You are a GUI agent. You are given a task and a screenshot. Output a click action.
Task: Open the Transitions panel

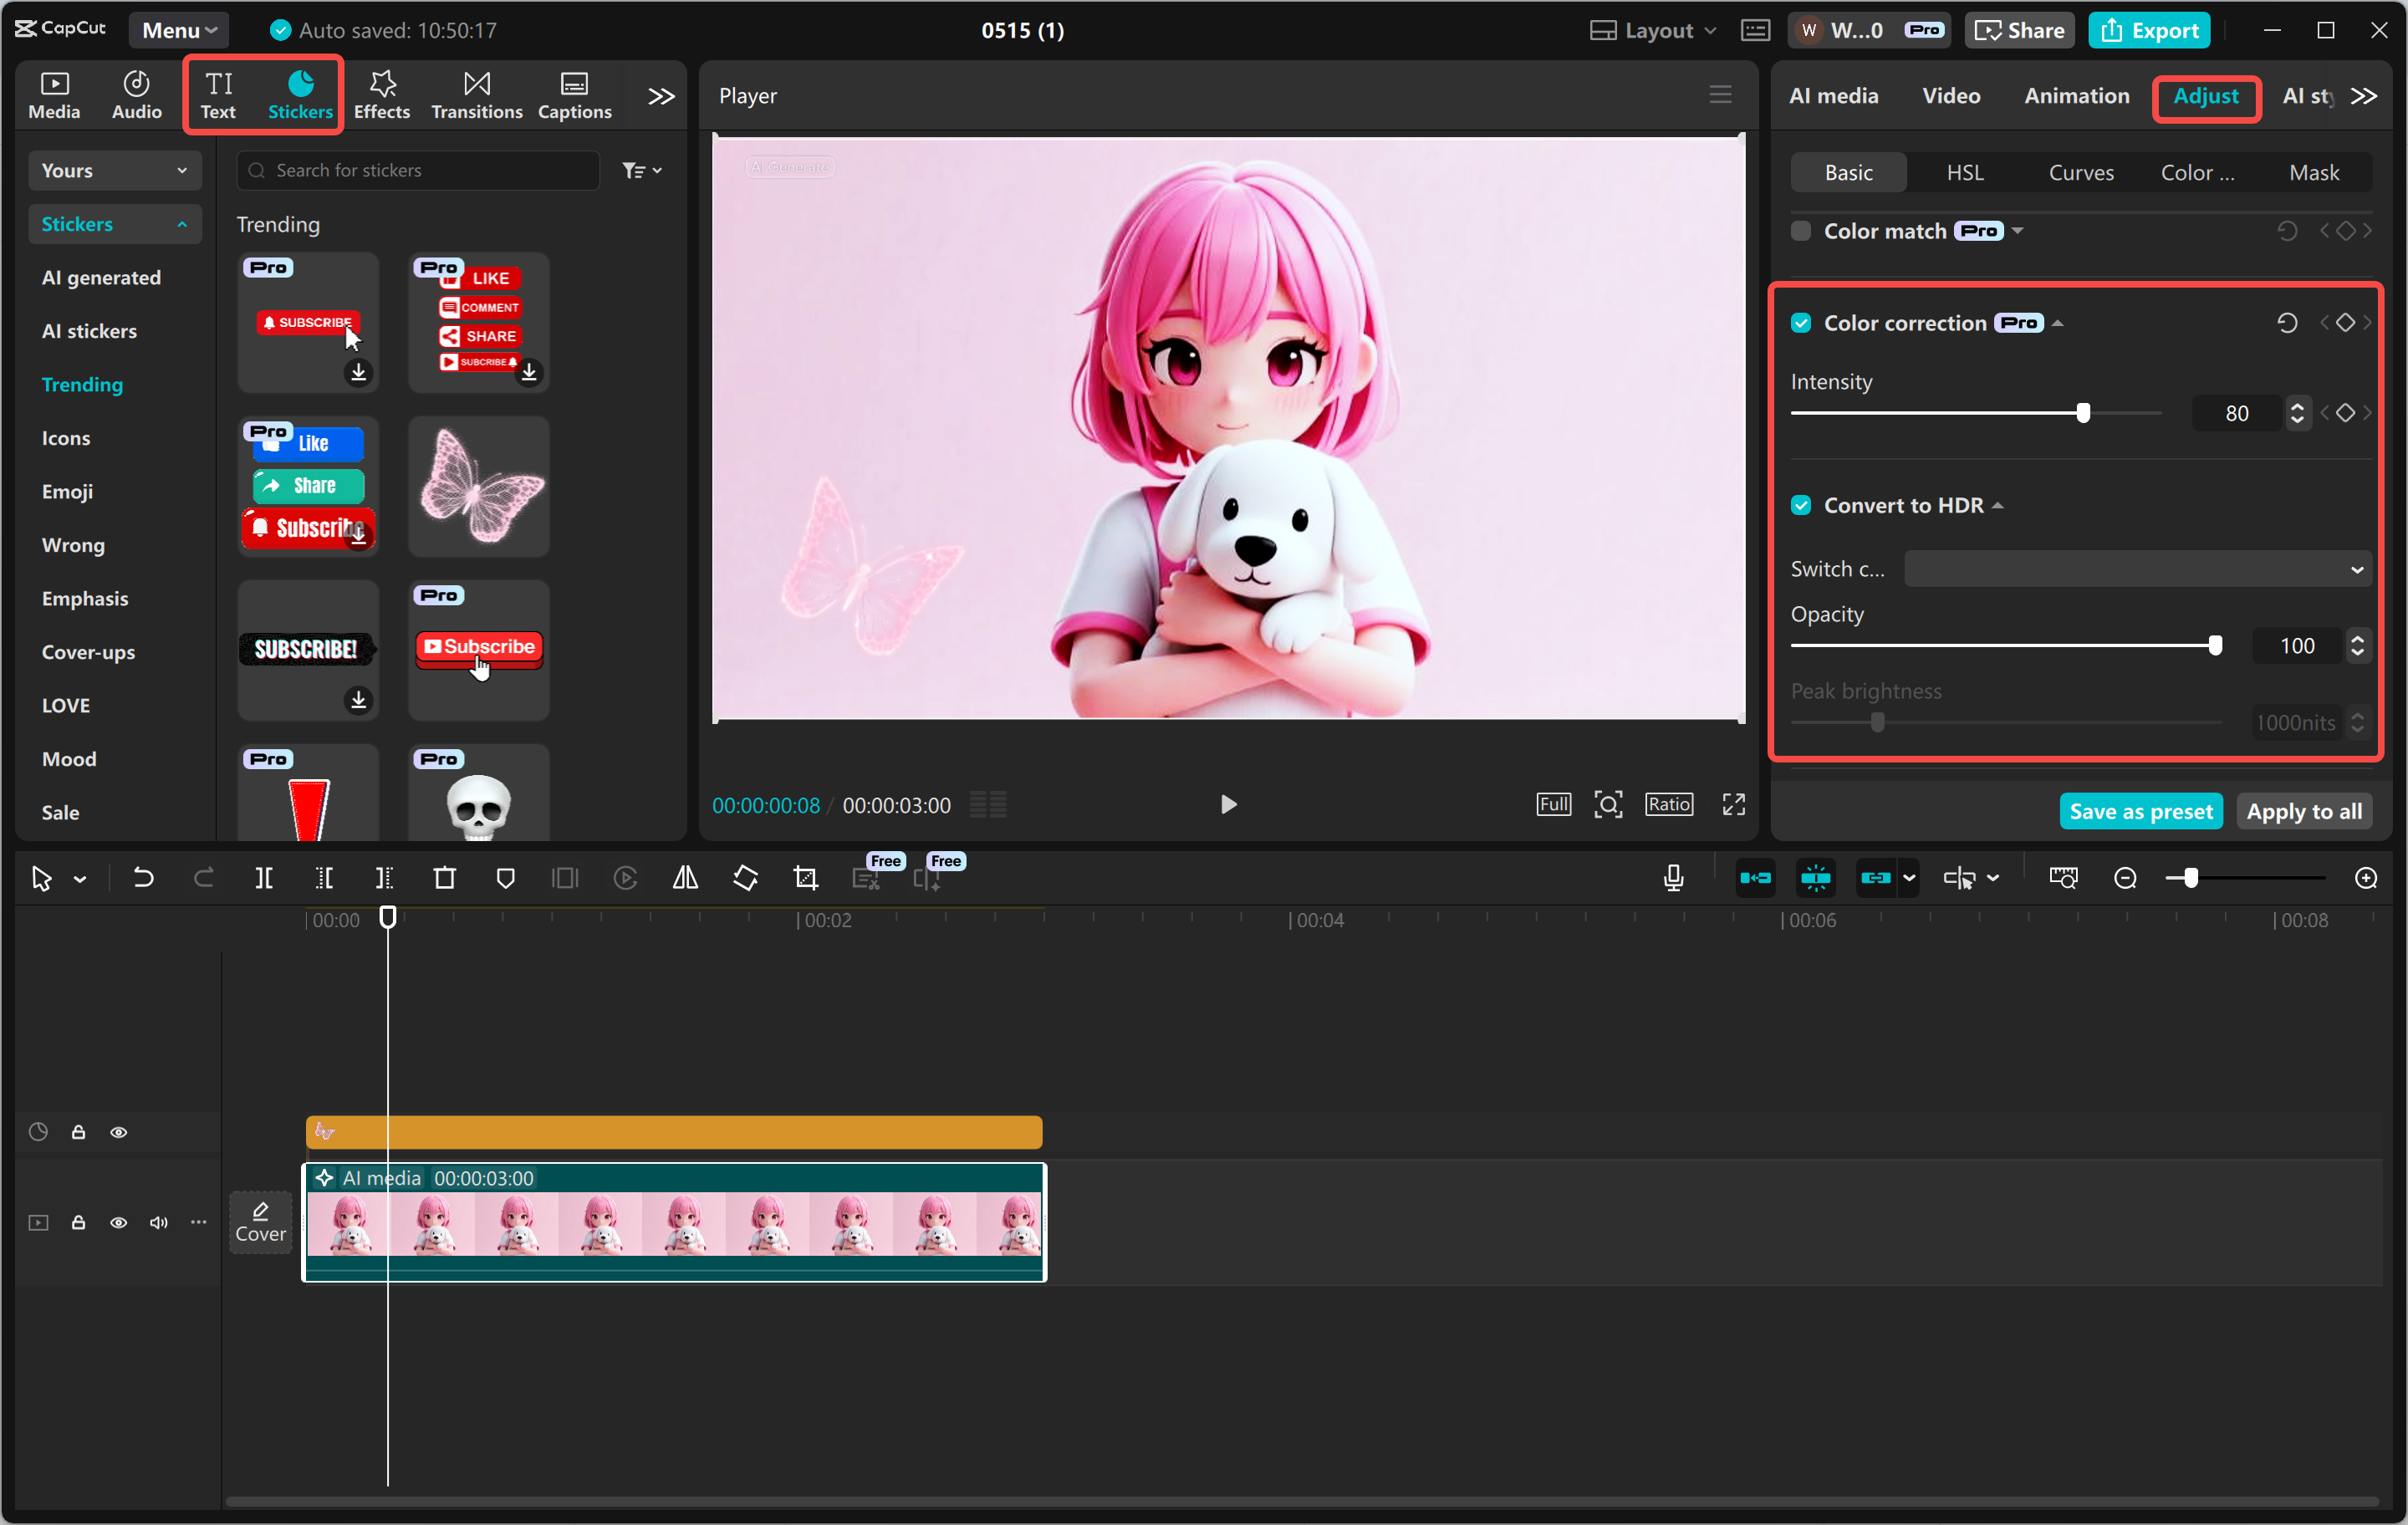coord(476,96)
